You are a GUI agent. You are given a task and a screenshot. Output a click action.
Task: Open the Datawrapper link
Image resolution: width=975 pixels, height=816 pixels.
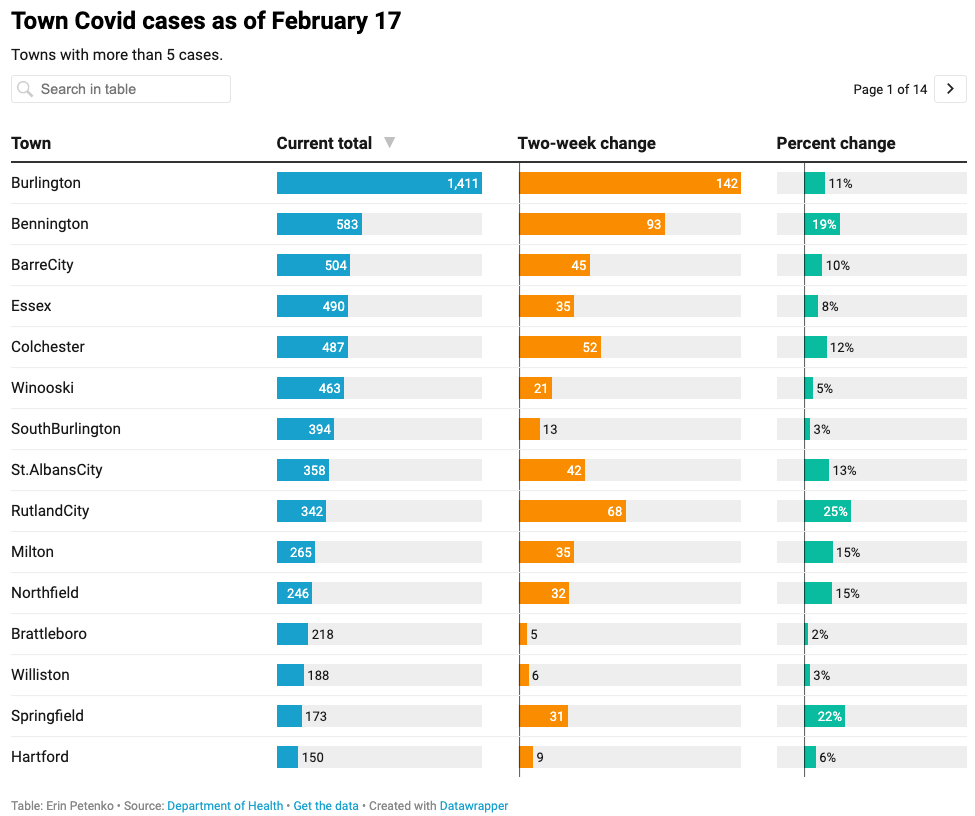coord(474,805)
